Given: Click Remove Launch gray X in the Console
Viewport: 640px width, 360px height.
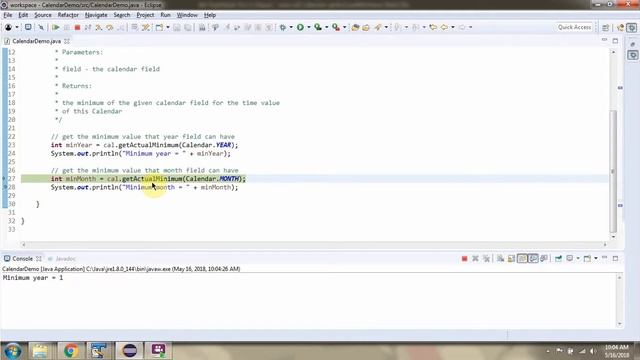Looking at the screenshot, I should [475, 258].
